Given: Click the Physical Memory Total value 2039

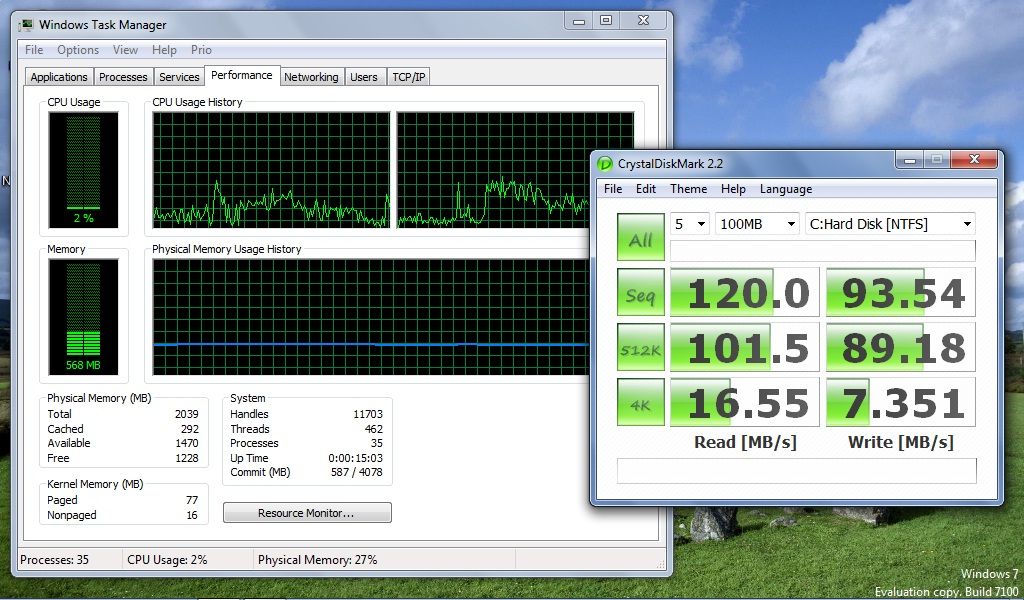Looking at the screenshot, I should (187, 414).
